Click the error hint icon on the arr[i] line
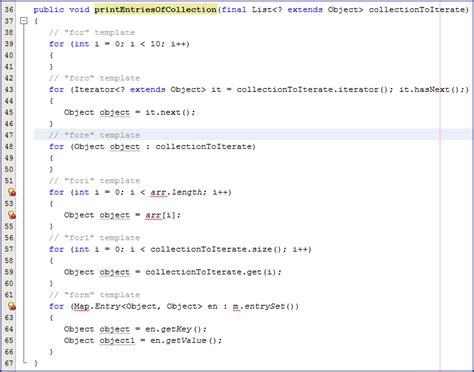The width and height of the screenshot is (474, 372). point(12,215)
